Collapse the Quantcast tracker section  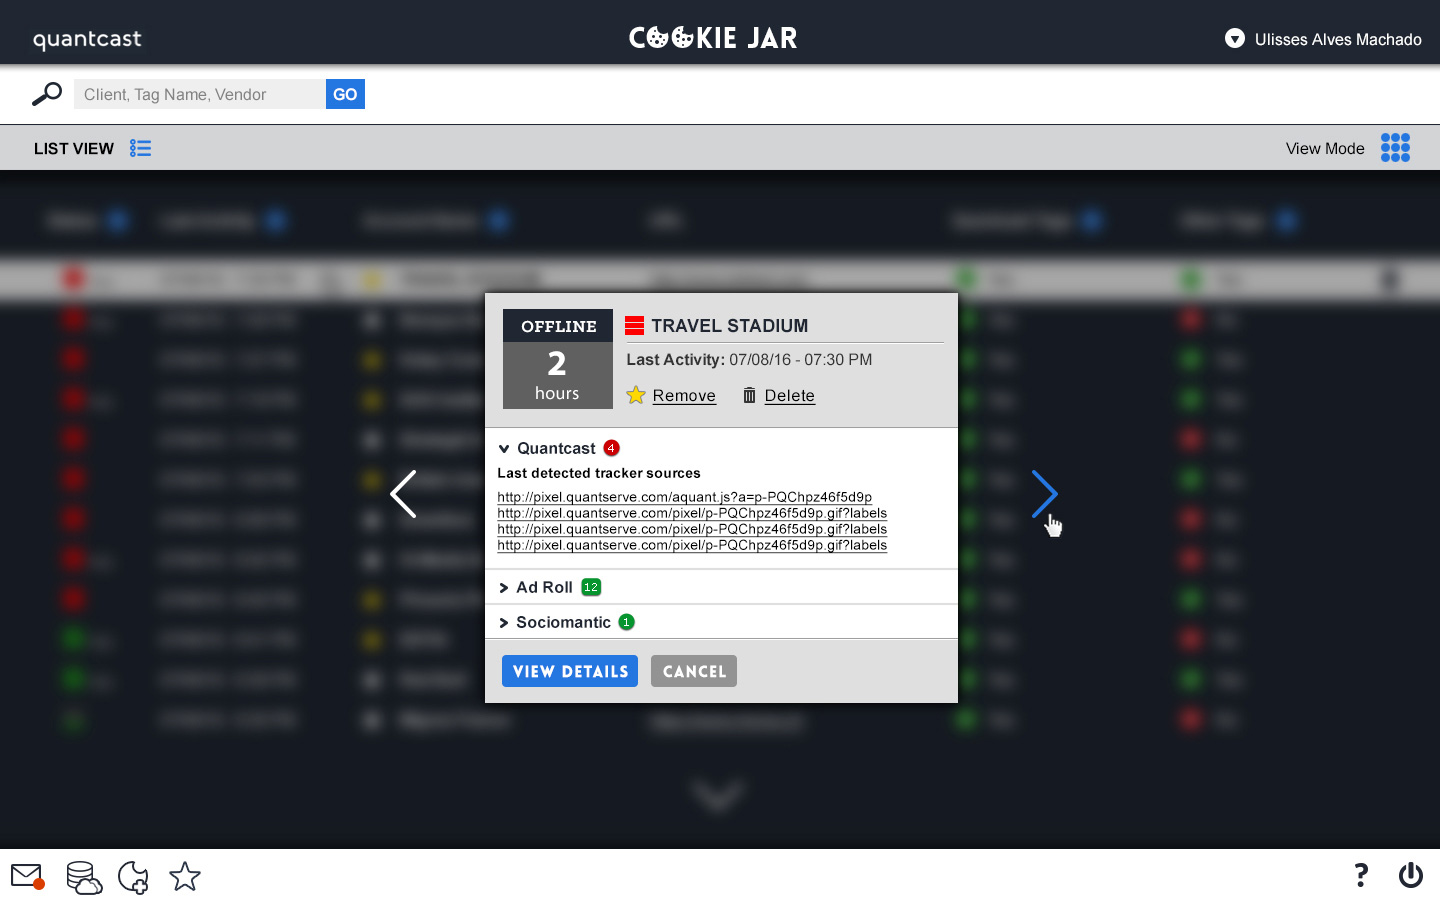pyautogui.click(x=505, y=449)
